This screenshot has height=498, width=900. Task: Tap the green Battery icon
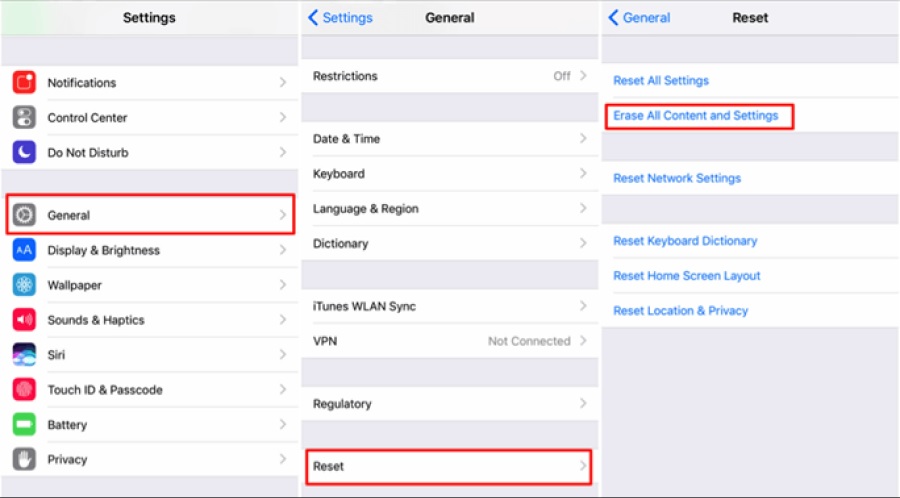coord(24,425)
